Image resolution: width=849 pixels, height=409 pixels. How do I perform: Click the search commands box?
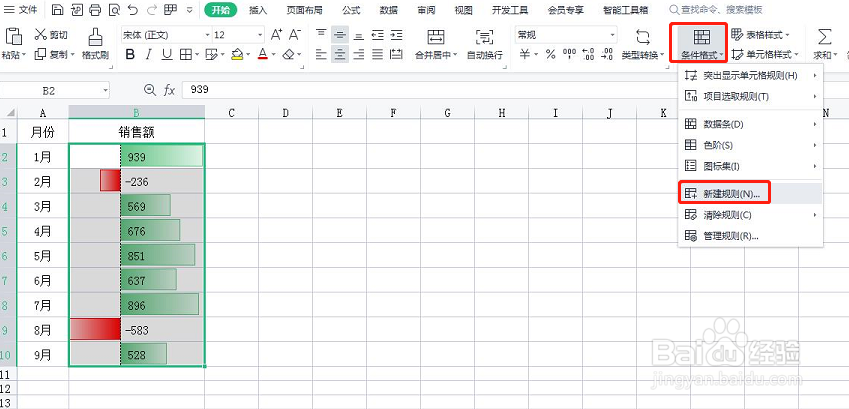pos(716,10)
